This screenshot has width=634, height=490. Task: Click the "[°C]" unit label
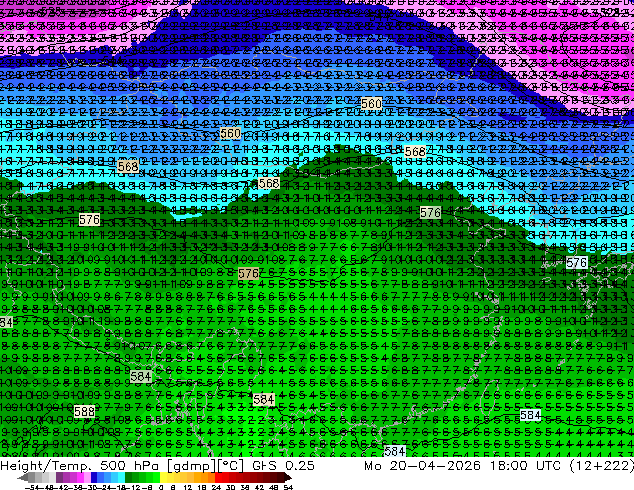(231, 466)
